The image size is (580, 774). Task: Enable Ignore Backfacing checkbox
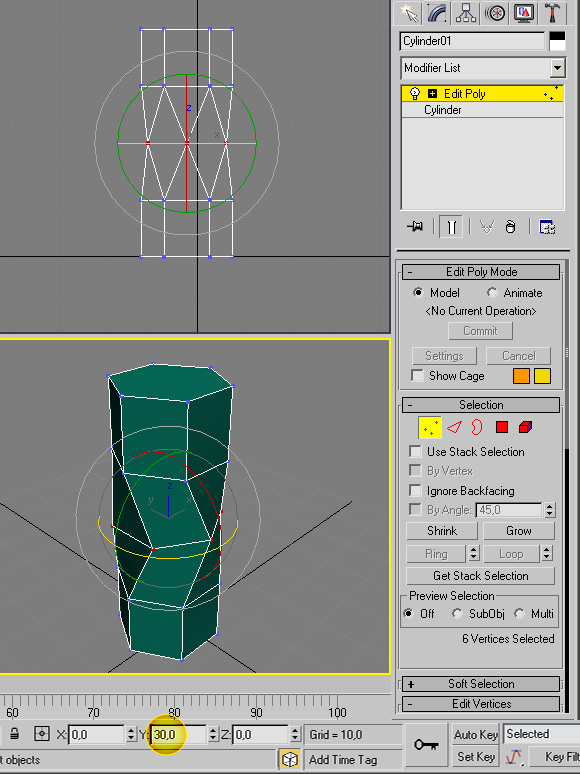(x=416, y=491)
